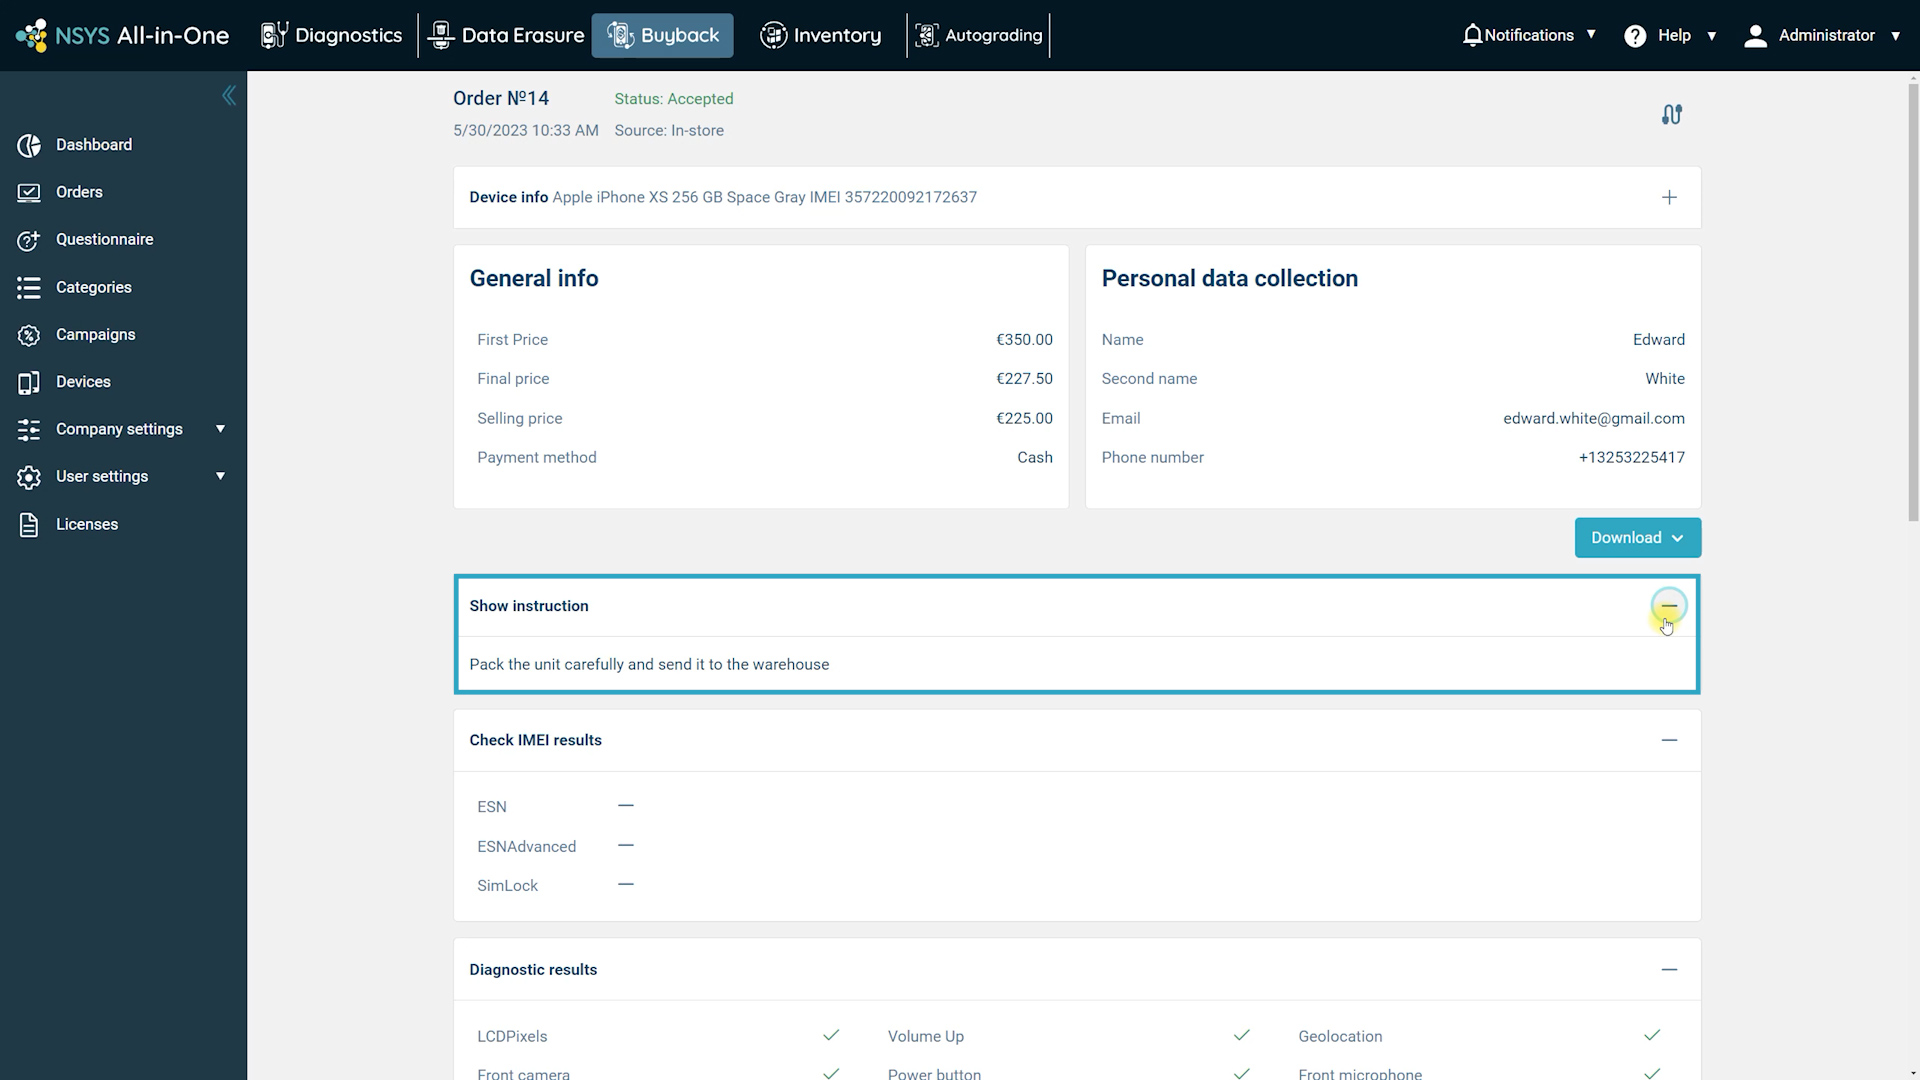The width and height of the screenshot is (1920, 1080).
Task: Collapse Diagnostic results section
Action: (x=1669, y=970)
